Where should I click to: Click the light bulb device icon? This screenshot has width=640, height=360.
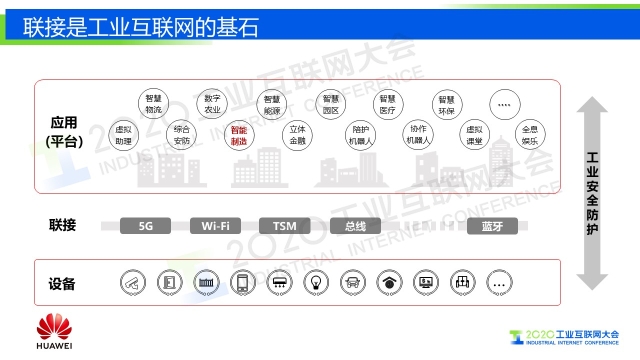[x=316, y=282]
